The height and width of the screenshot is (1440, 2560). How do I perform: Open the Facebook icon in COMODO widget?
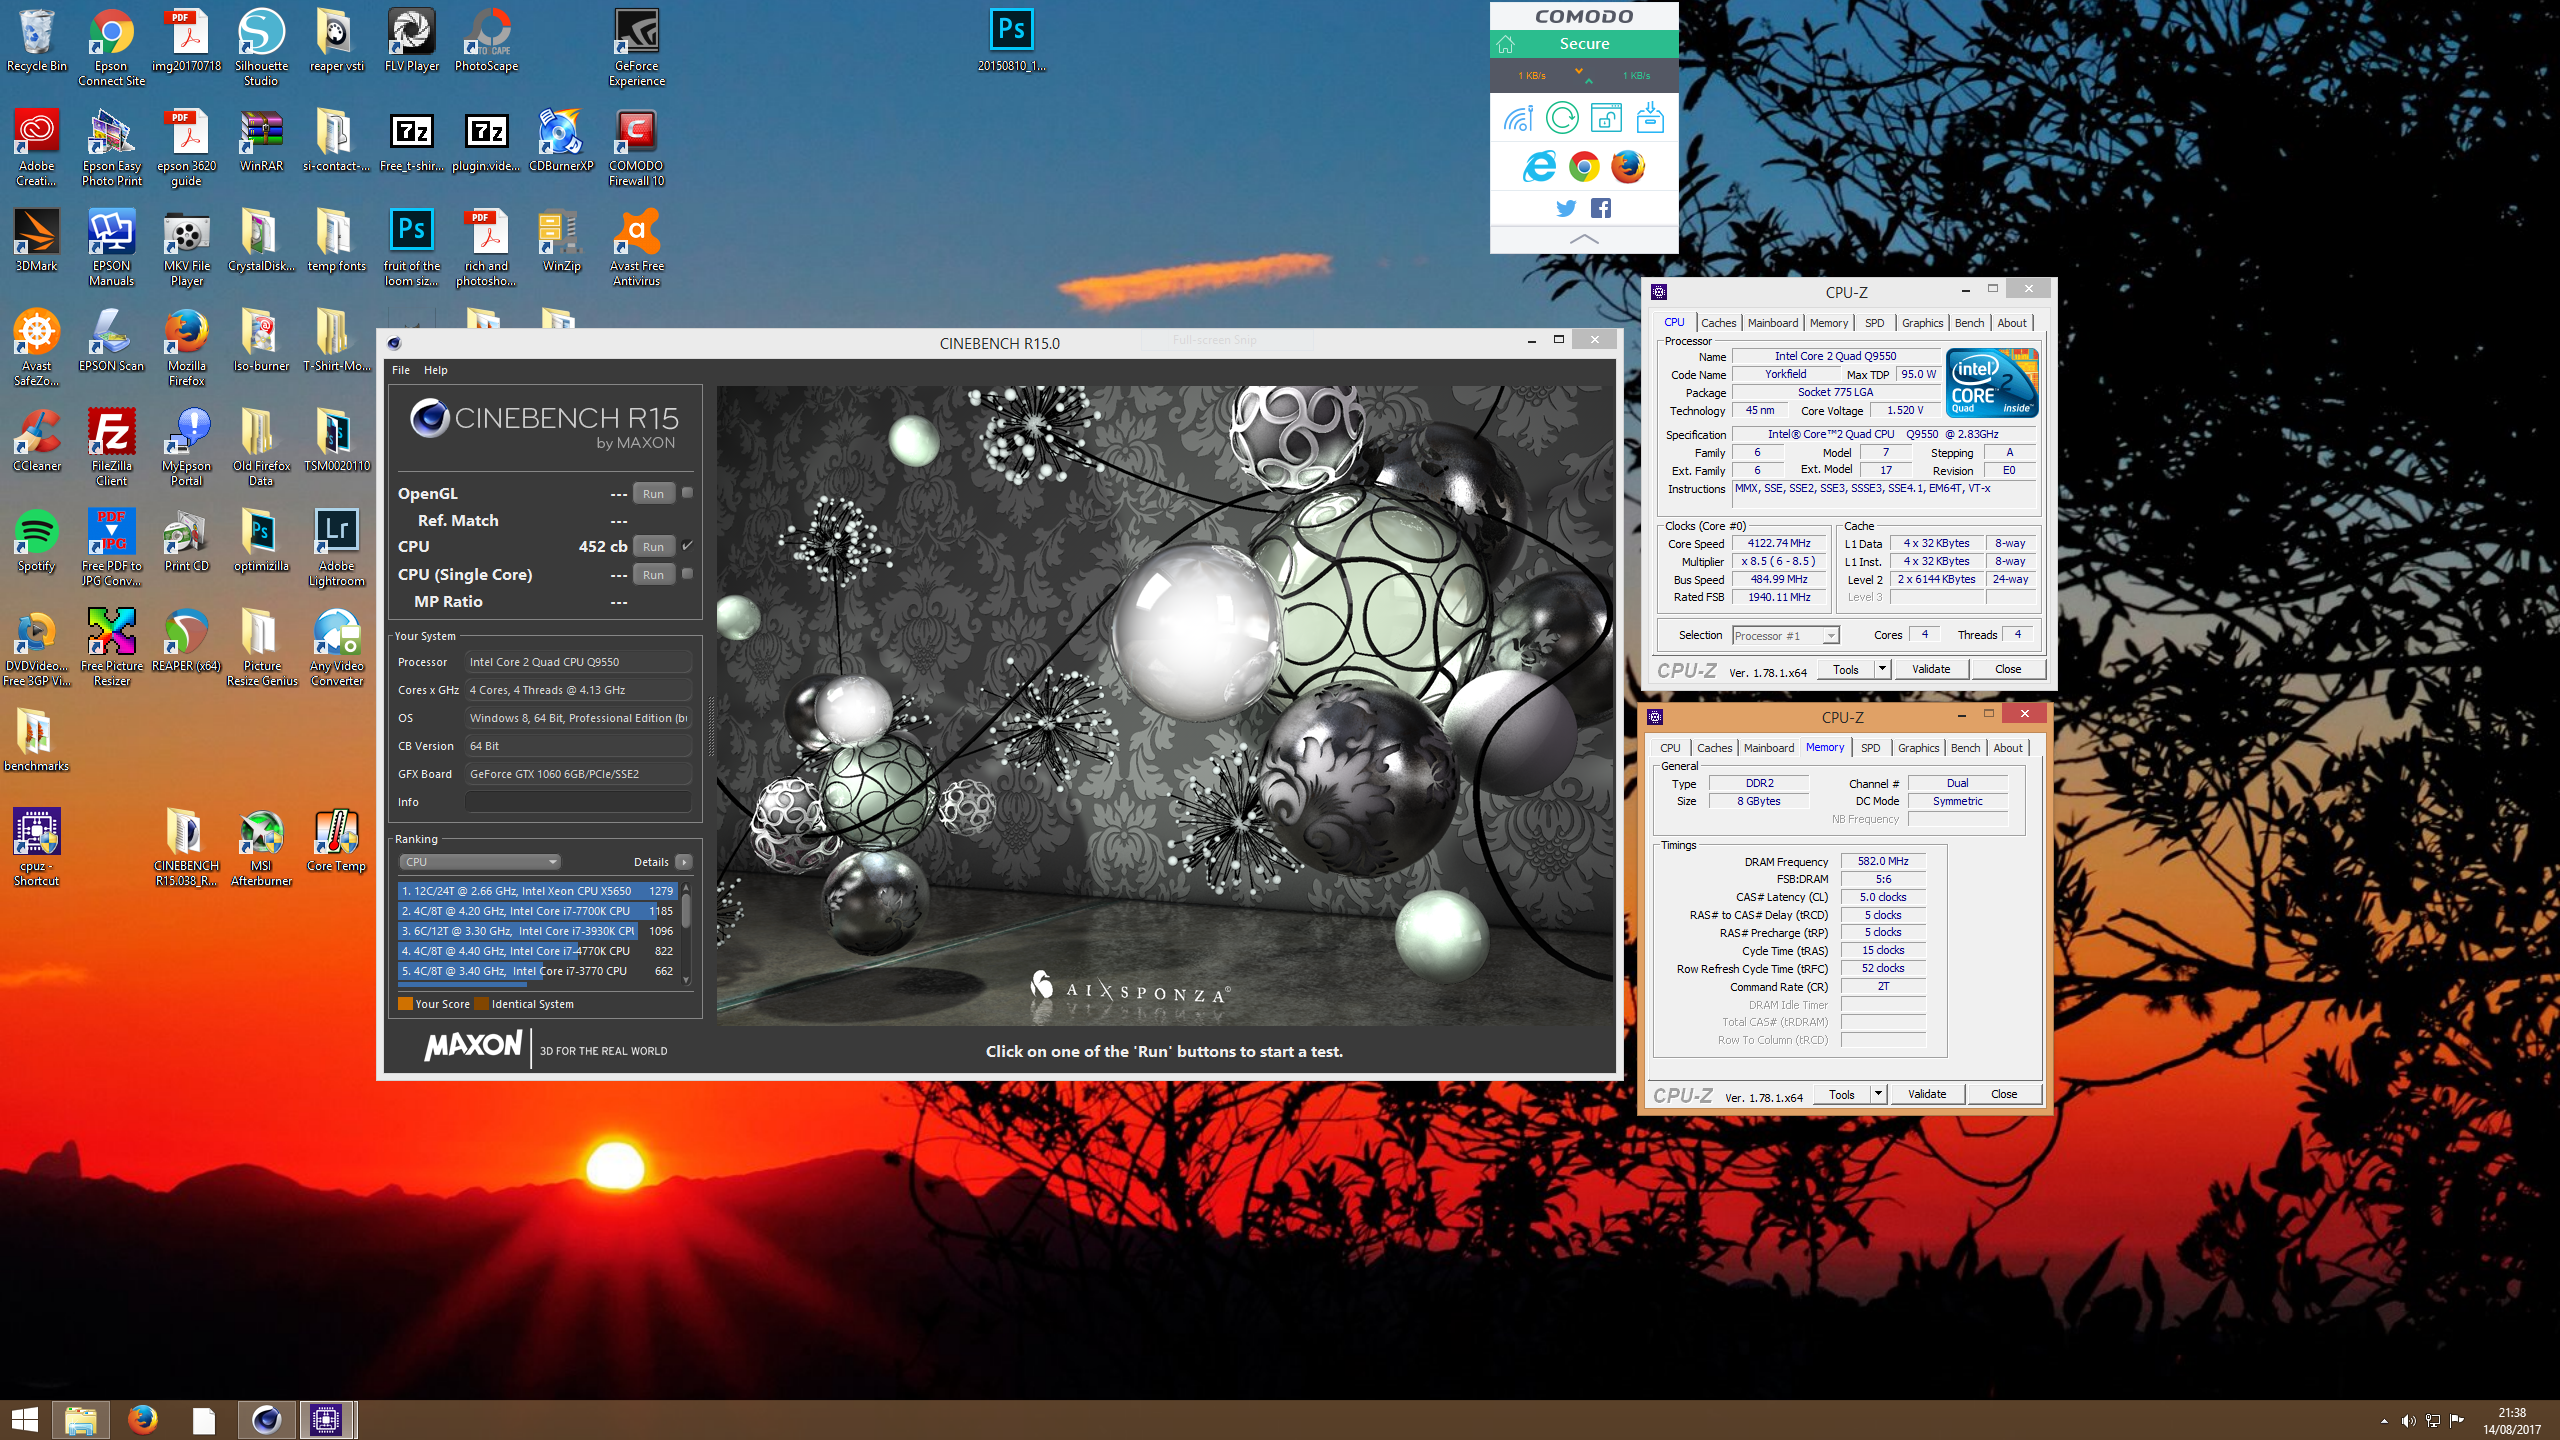(x=1601, y=208)
